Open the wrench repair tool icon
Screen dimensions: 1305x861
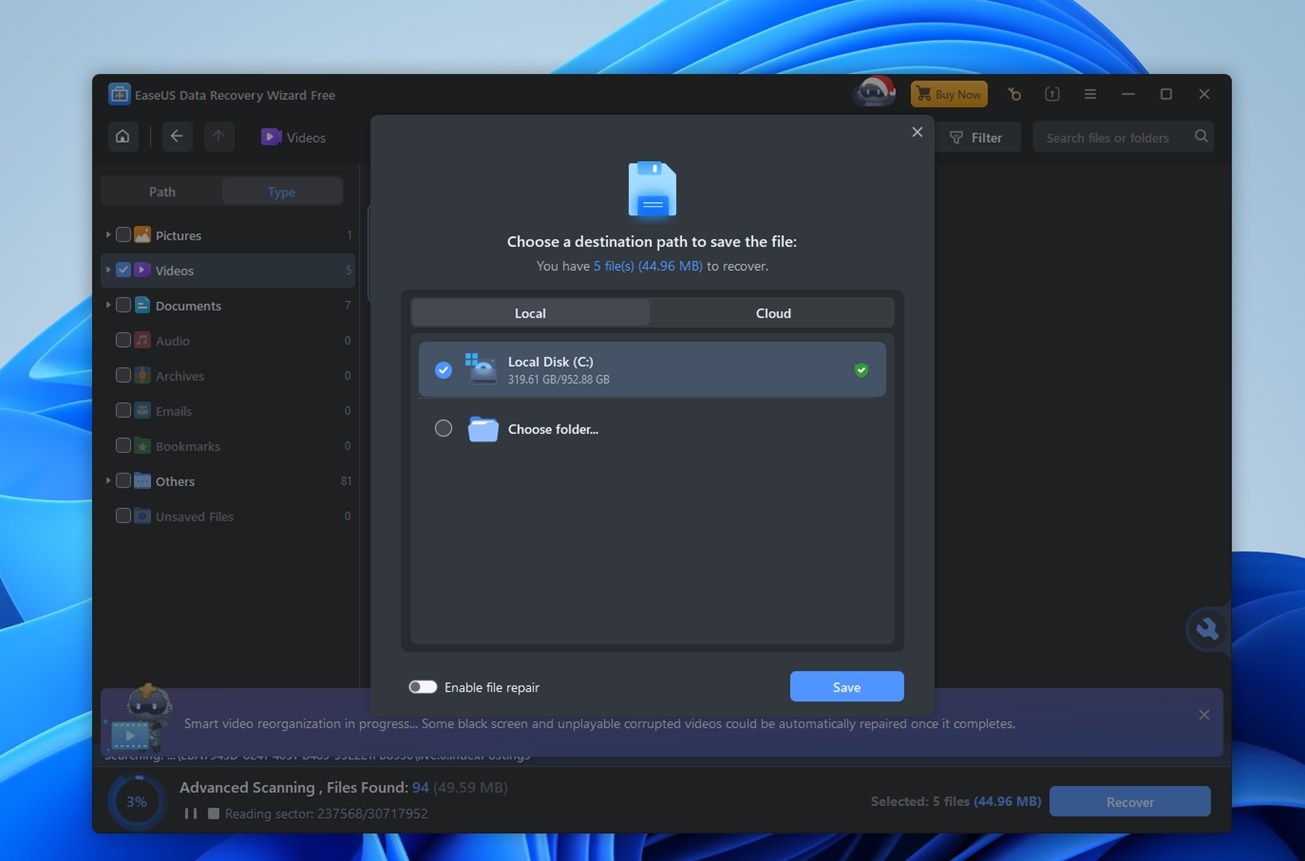(1207, 629)
